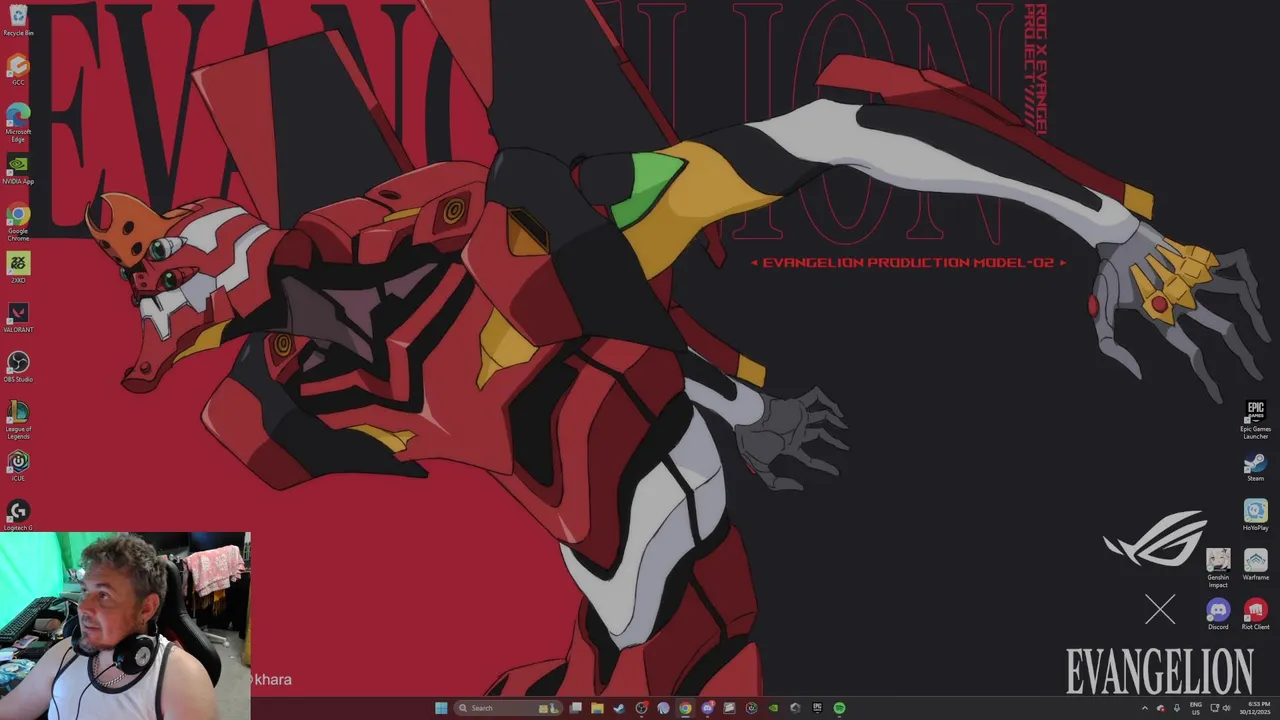Open Spotify from the taskbar
Viewport: 1280px width, 720px height.
pos(839,708)
